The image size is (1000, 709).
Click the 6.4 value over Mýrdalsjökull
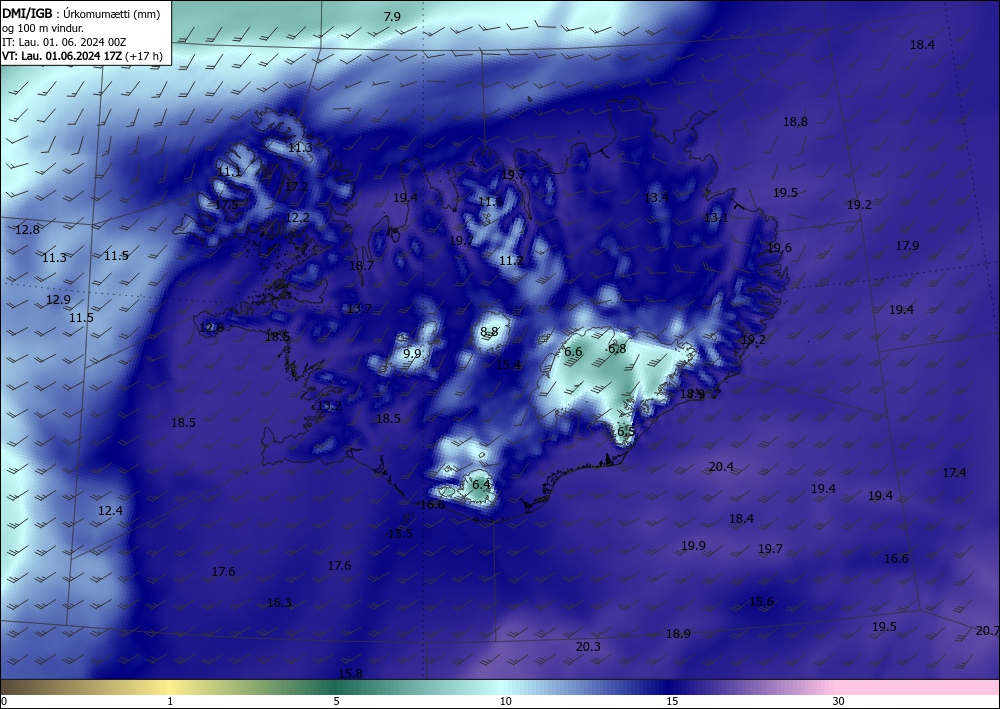[481, 484]
